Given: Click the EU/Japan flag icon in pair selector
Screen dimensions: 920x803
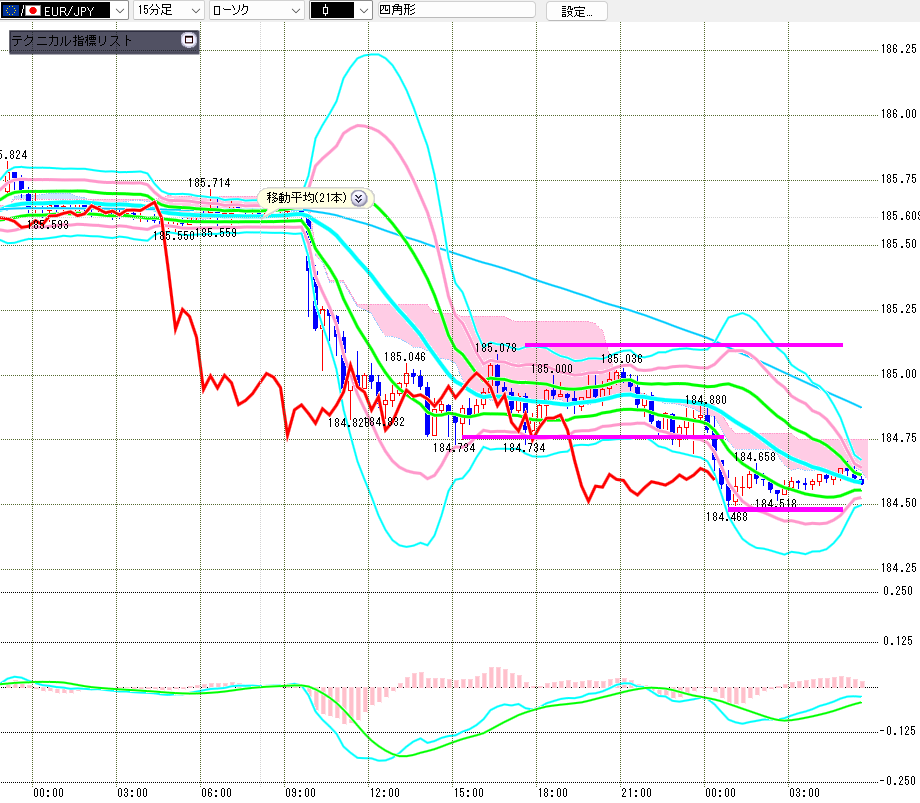Looking at the screenshot, I should click(x=20, y=11).
